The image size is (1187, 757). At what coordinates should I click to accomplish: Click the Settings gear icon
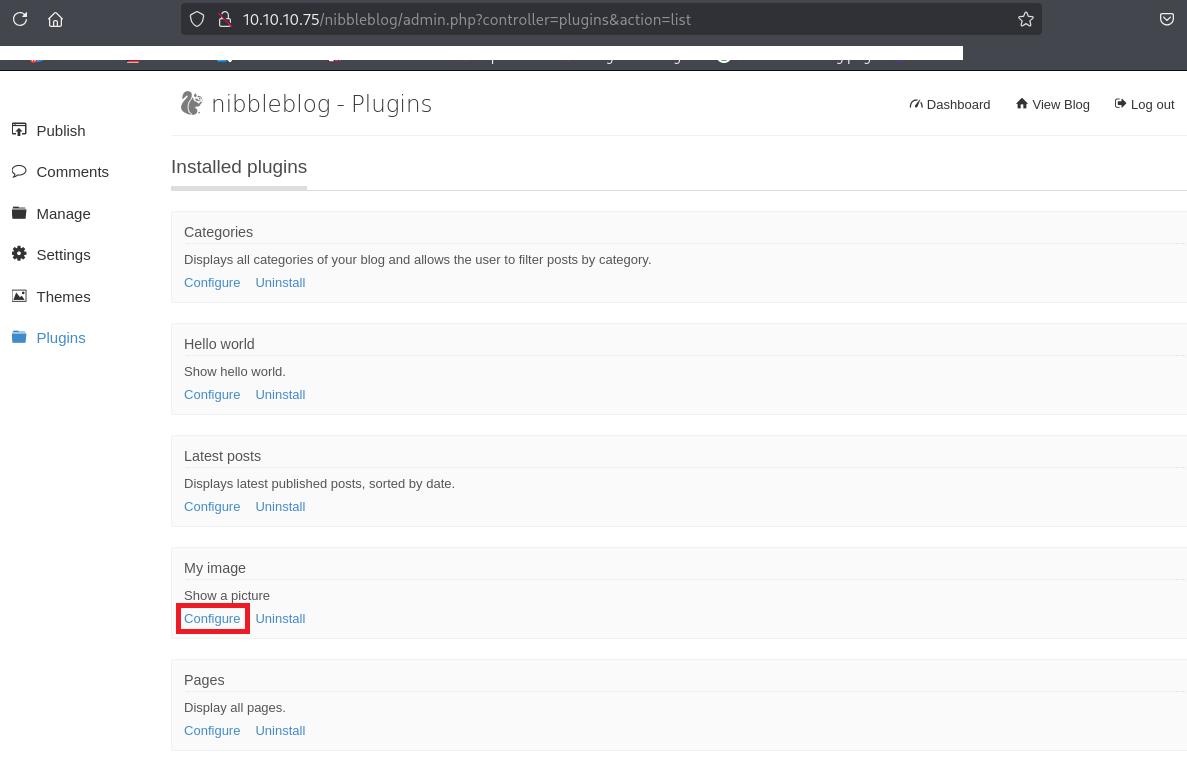pyautogui.click(x=19, y=254)
